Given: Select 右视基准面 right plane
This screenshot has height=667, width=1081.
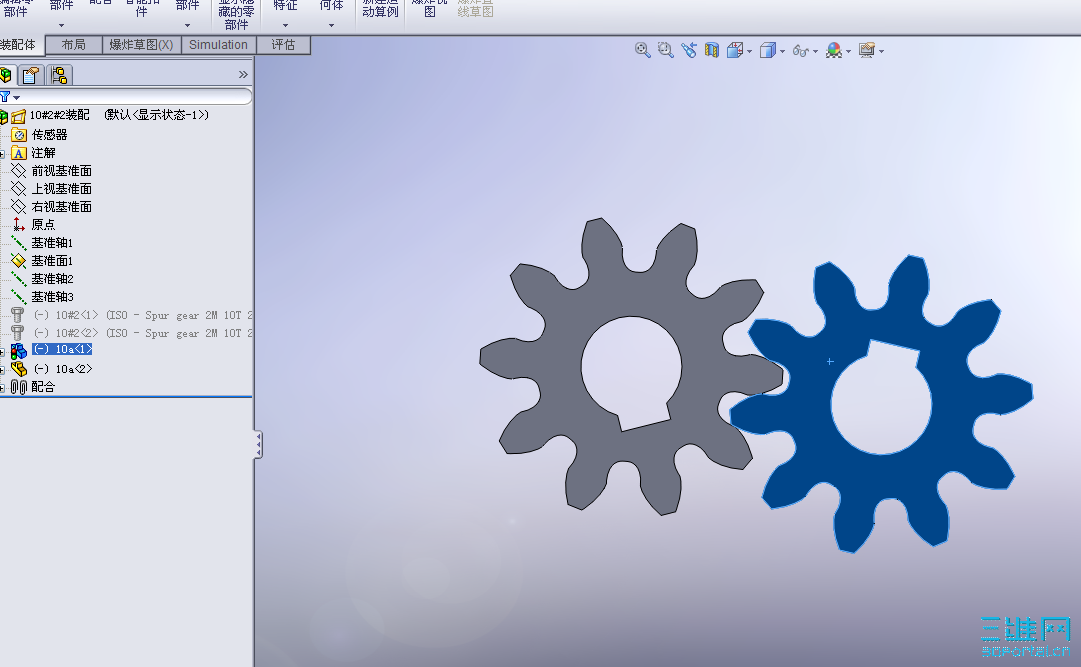Looking at the screenshot, I should (x=61, y=206).
